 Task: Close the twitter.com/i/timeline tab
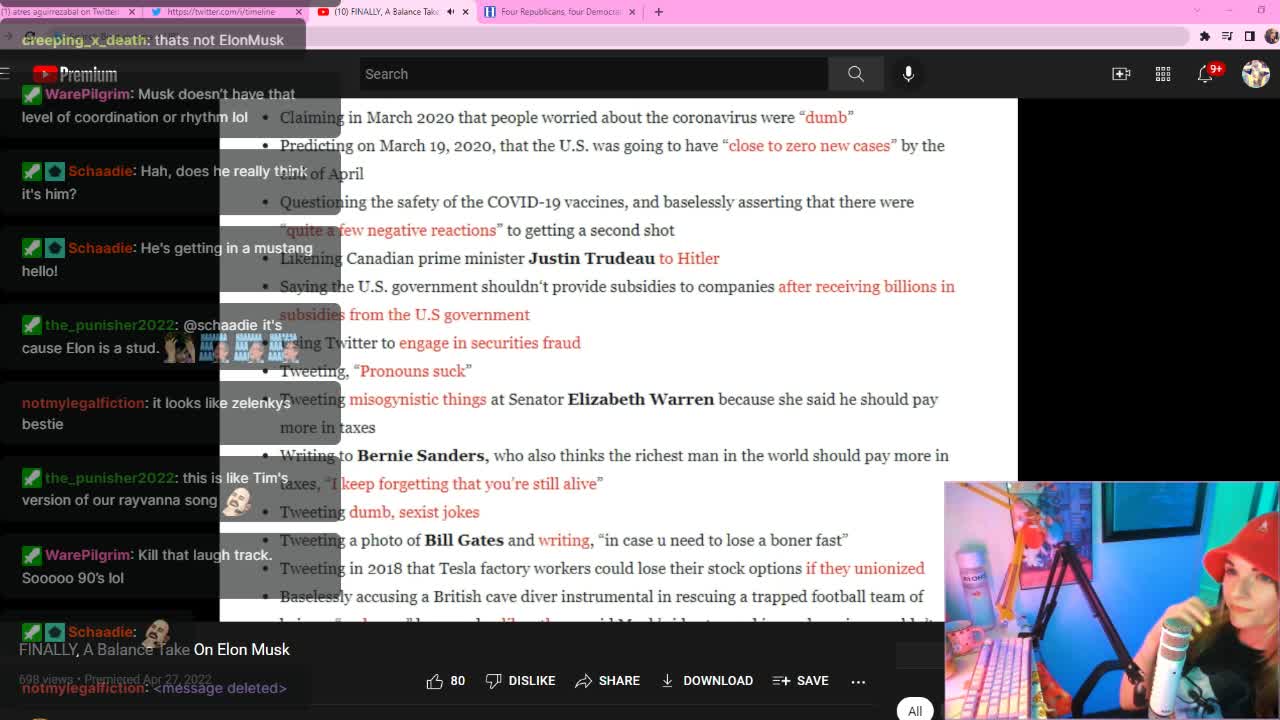click(299, 12)
